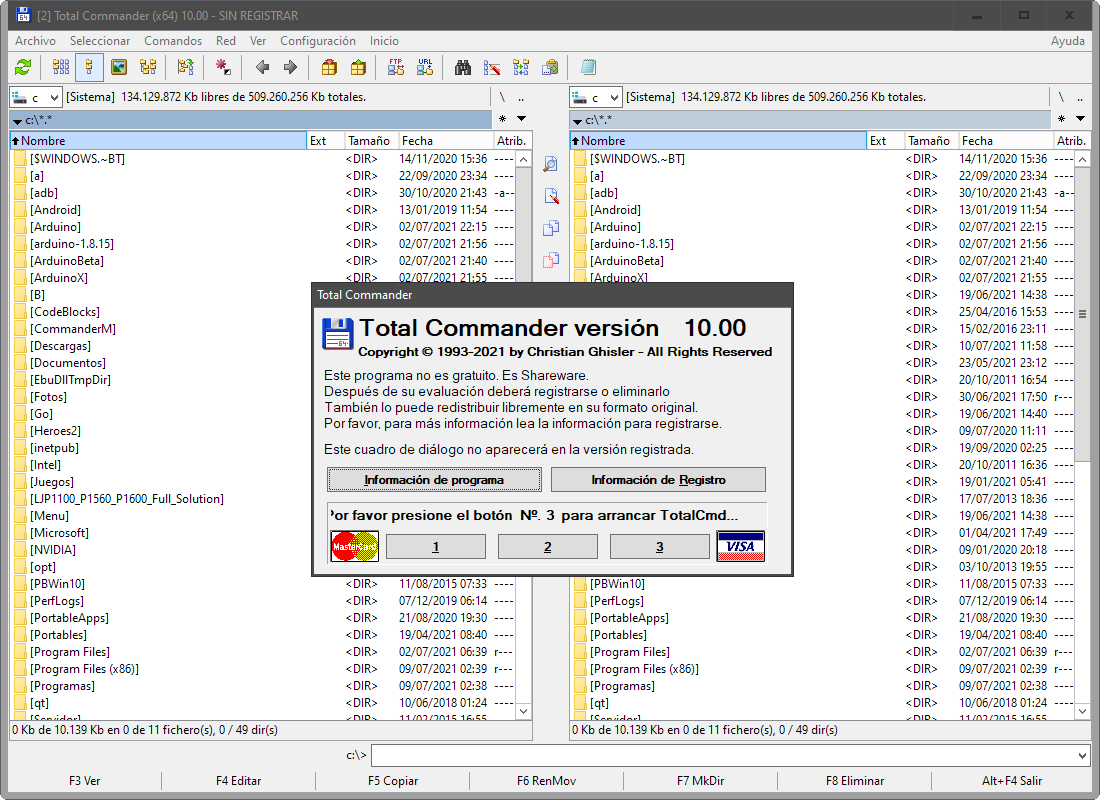
Task: Click the F8 Eliminar button
Action: [x=854, y=780]
